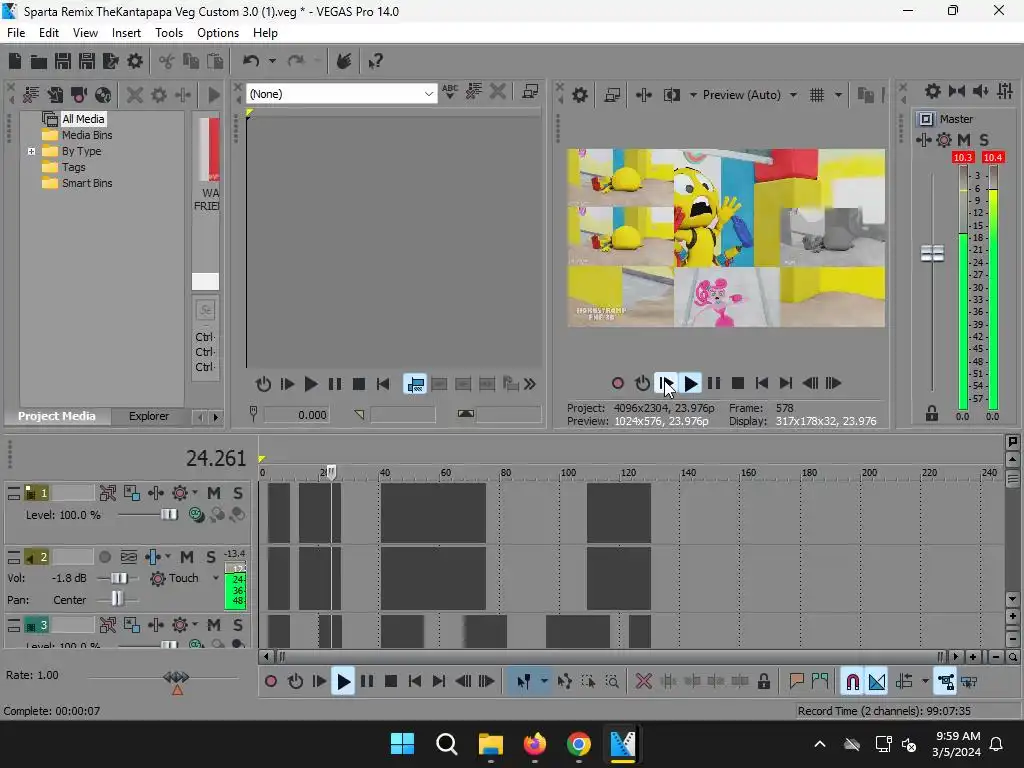Mute audio track 2
Image resolution: width=1024 pixels, height=768 pixels.
click(187, 557)
